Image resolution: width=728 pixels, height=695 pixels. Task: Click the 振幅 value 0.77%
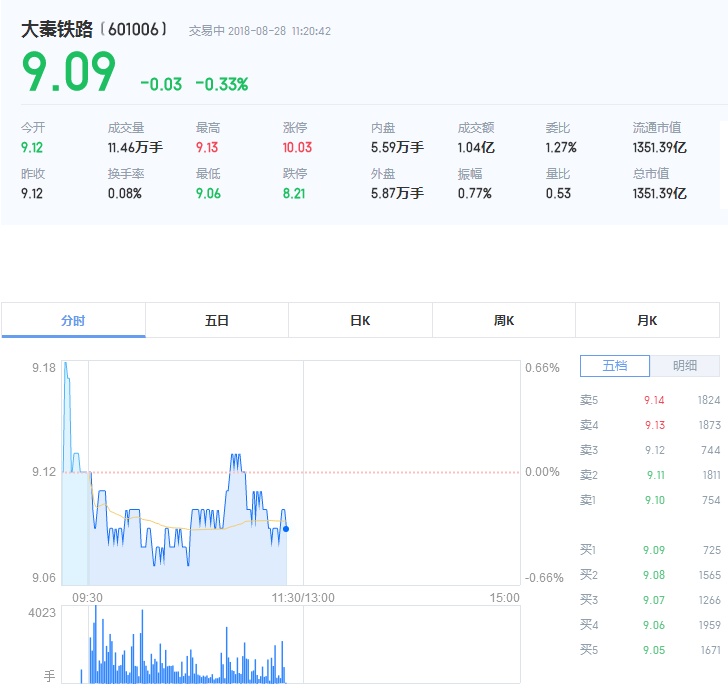(x=474, y=193)
